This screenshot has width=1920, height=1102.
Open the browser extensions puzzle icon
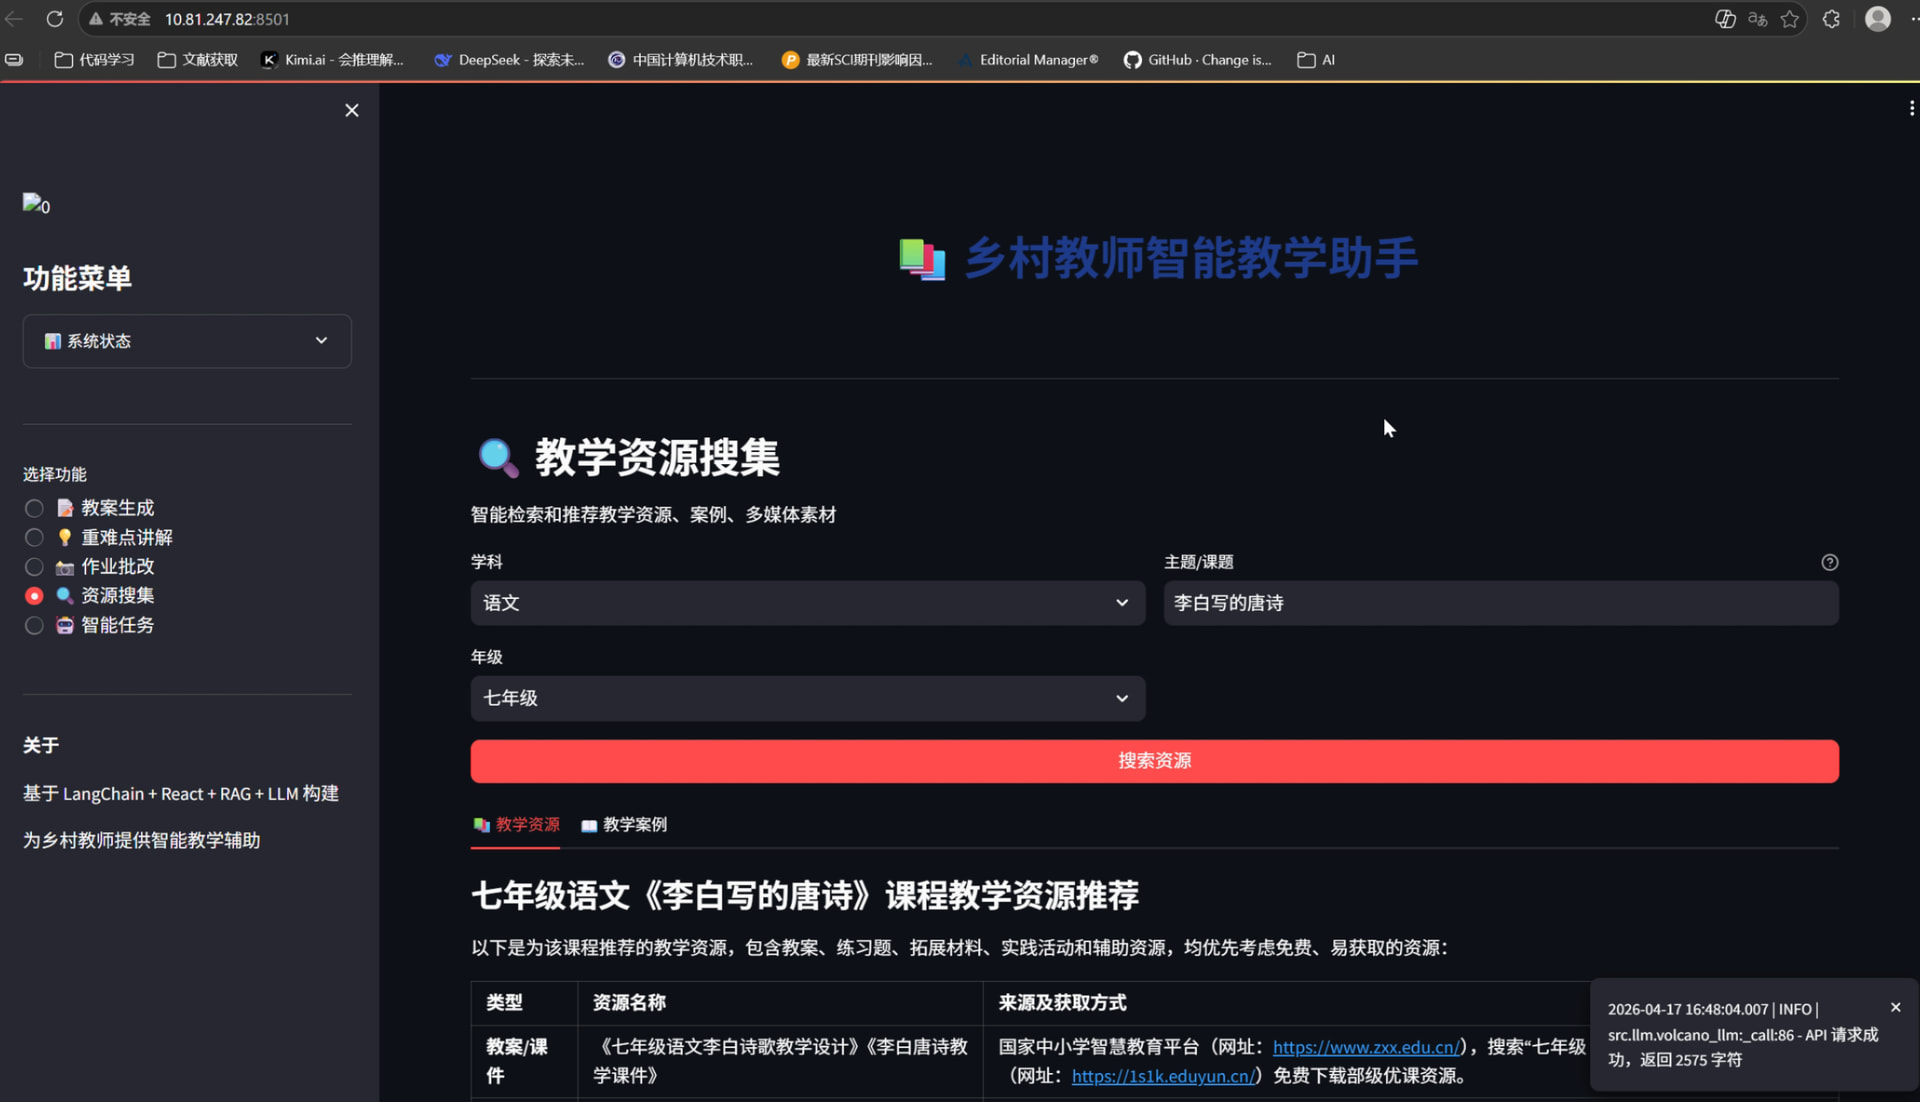point(1831,19)
